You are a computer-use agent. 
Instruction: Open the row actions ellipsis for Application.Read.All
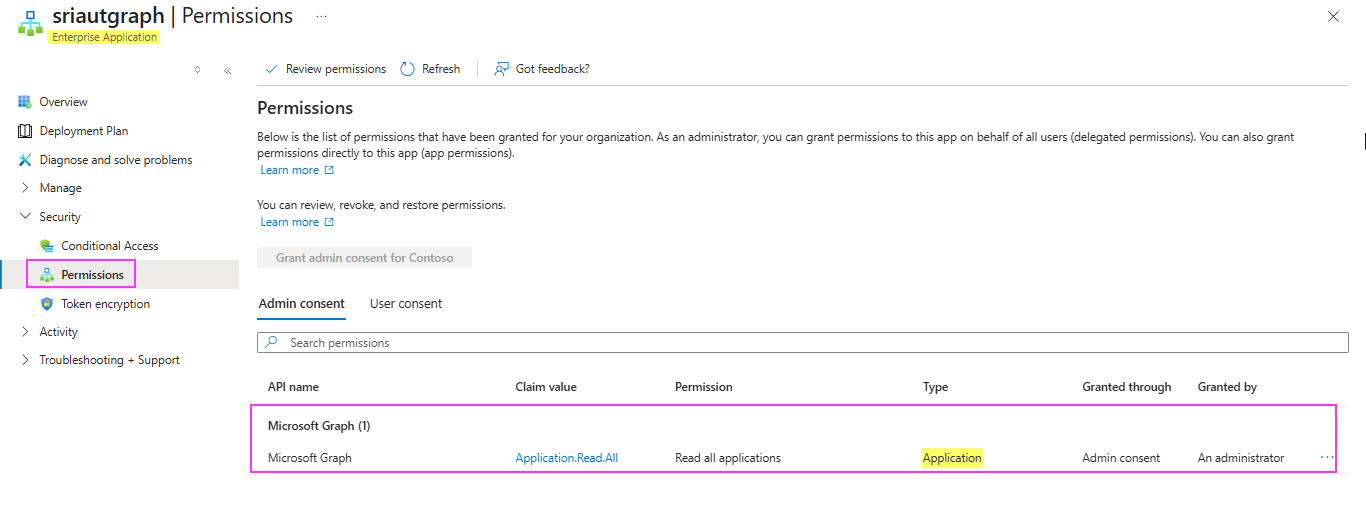coord(1327,457)
